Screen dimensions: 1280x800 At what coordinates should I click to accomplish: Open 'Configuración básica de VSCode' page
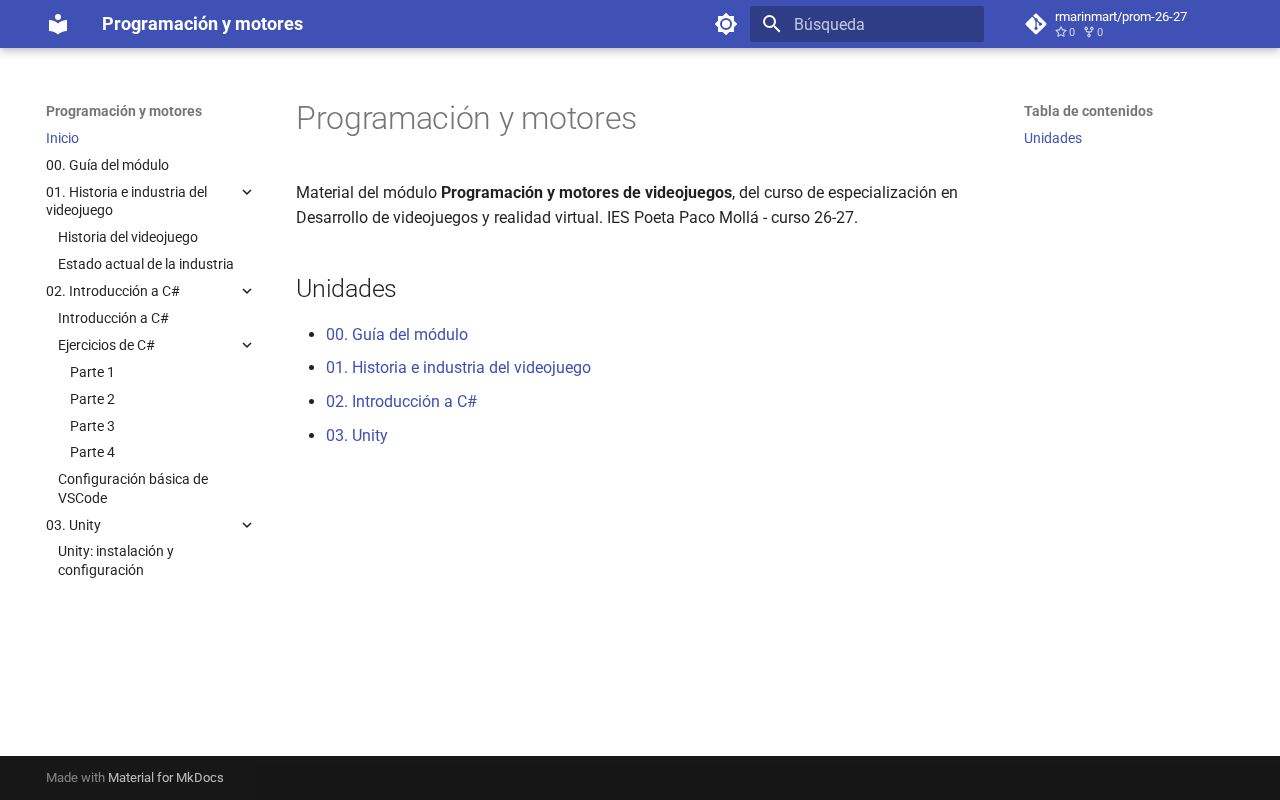point(133,488)
